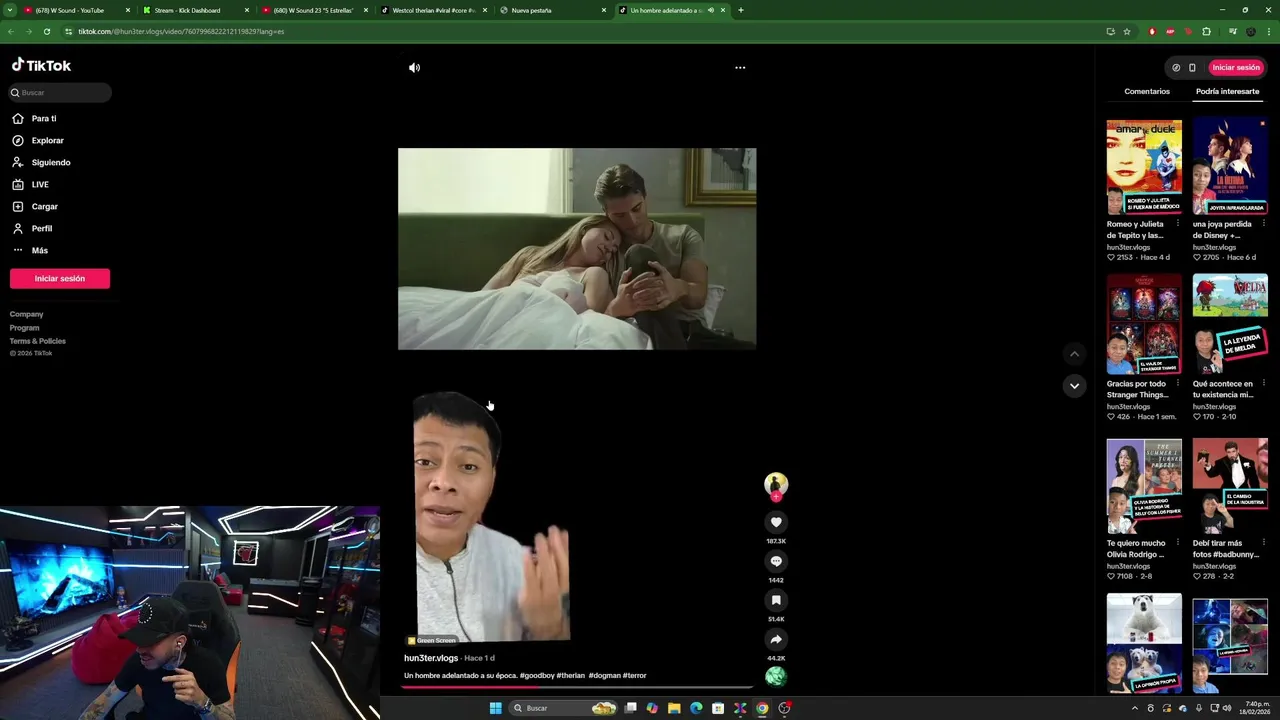This screenshot has height=720, width=1280.
Task: Expand the Más menu
Action: (x=40, y=251)
